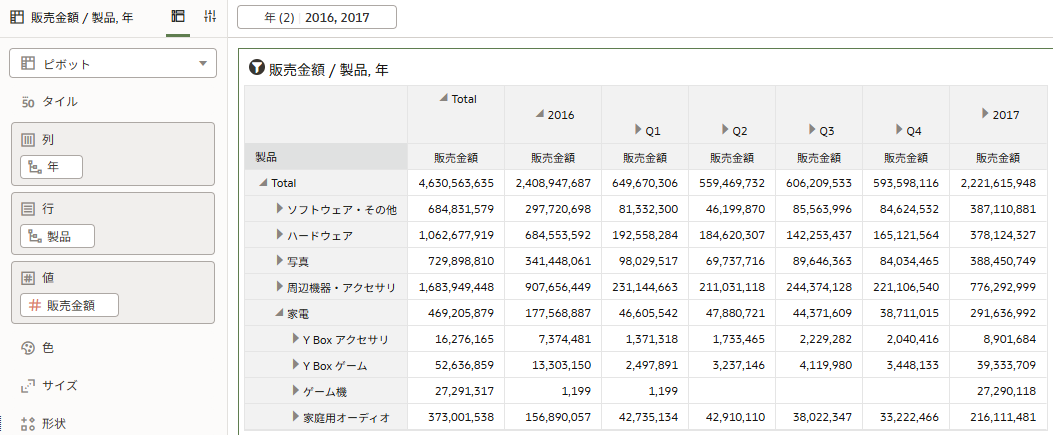Expand the ソフトウェア・その他 row
Viewport: 1053px width, 435px height.
(x=280, y=209)
